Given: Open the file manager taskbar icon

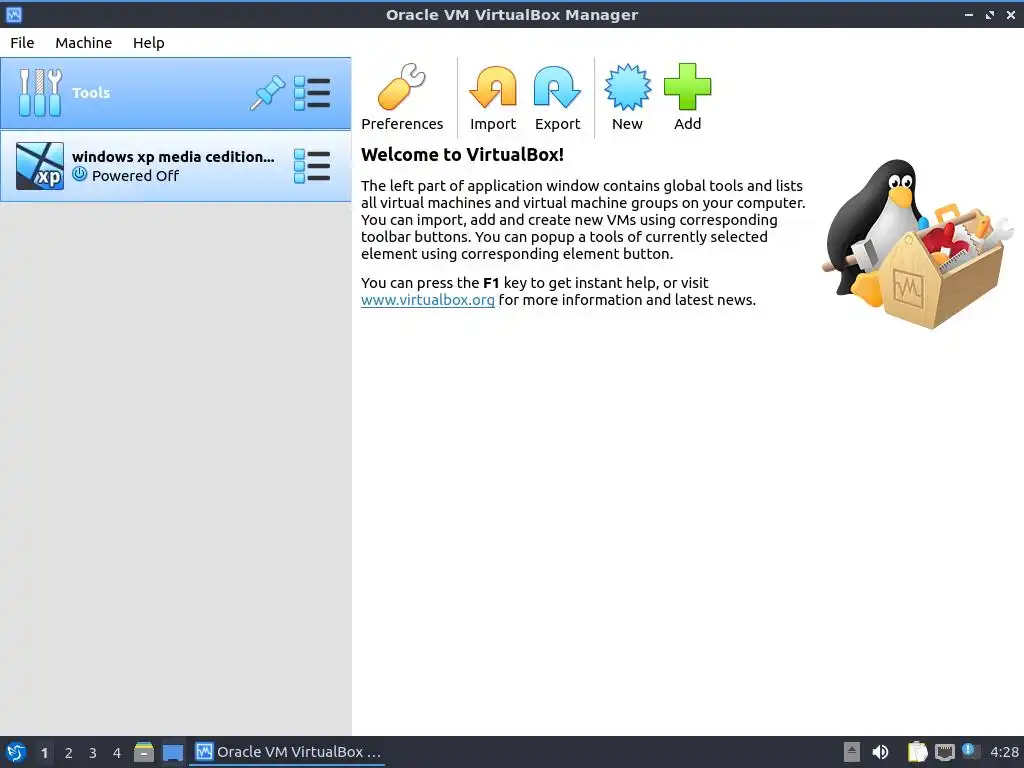Looking at the screenshot, I should pyautogui.click(x=144, y=752).
